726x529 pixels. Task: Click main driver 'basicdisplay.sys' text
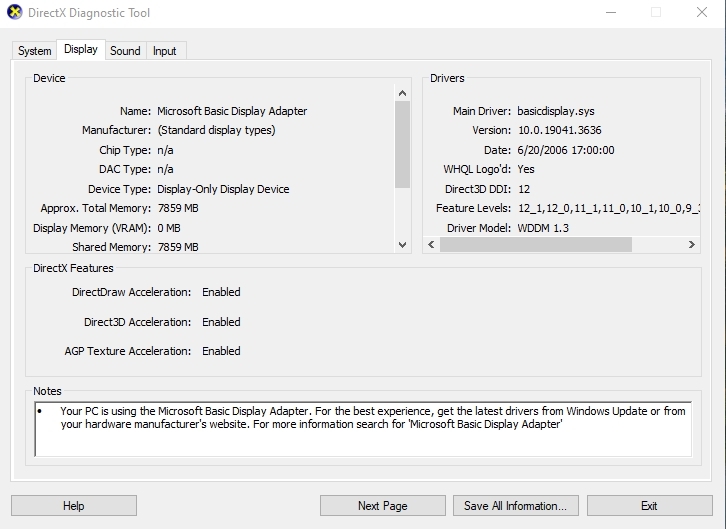(x=556, y=111)
